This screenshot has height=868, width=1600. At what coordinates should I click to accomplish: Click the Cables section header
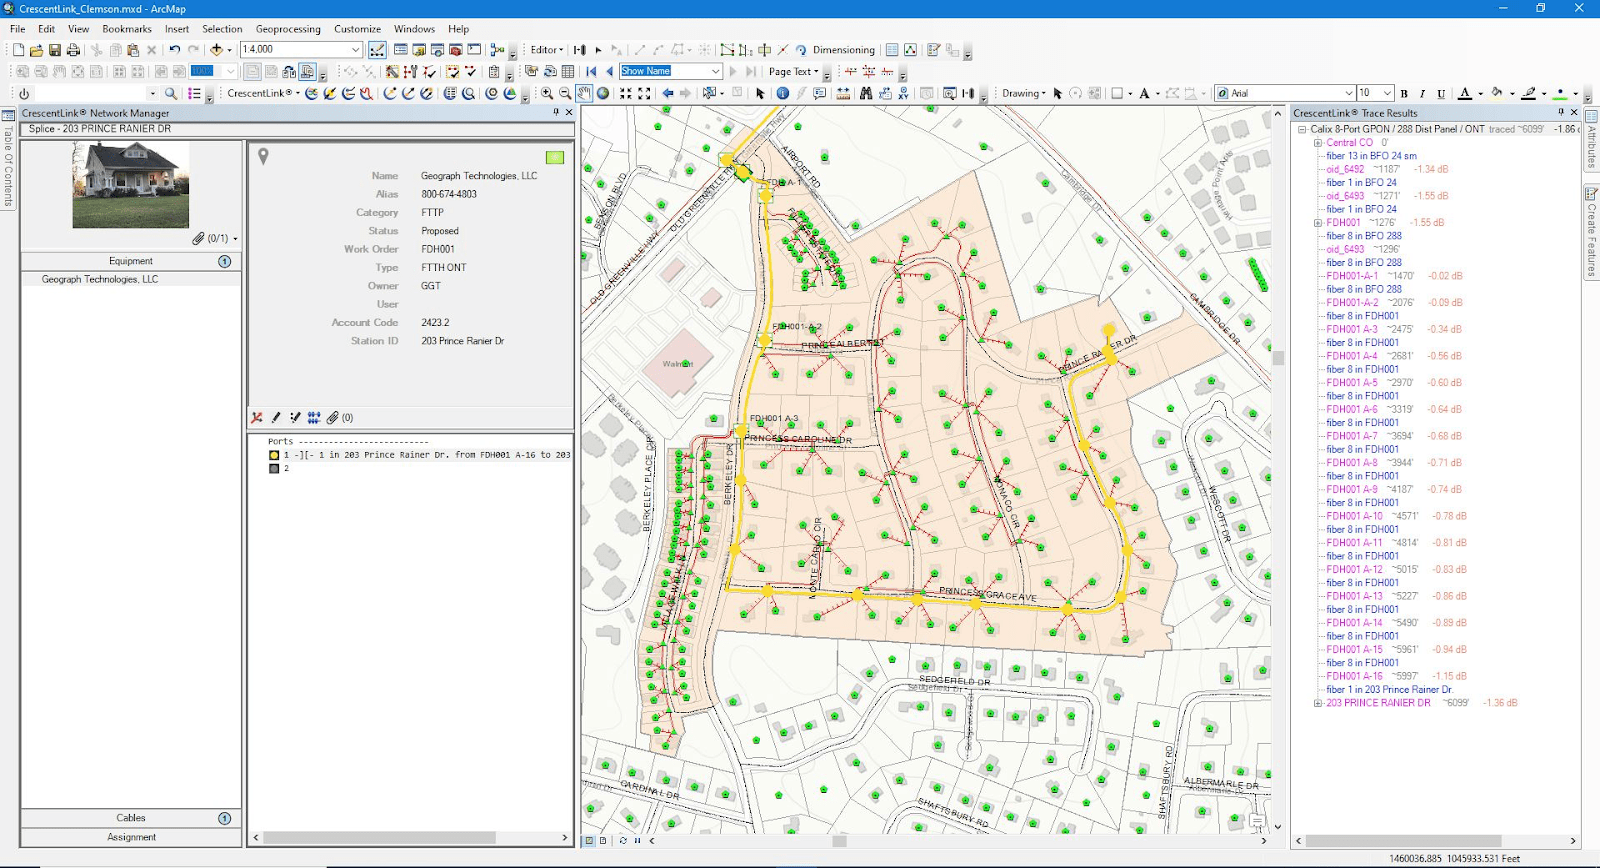tap(131, 818)
